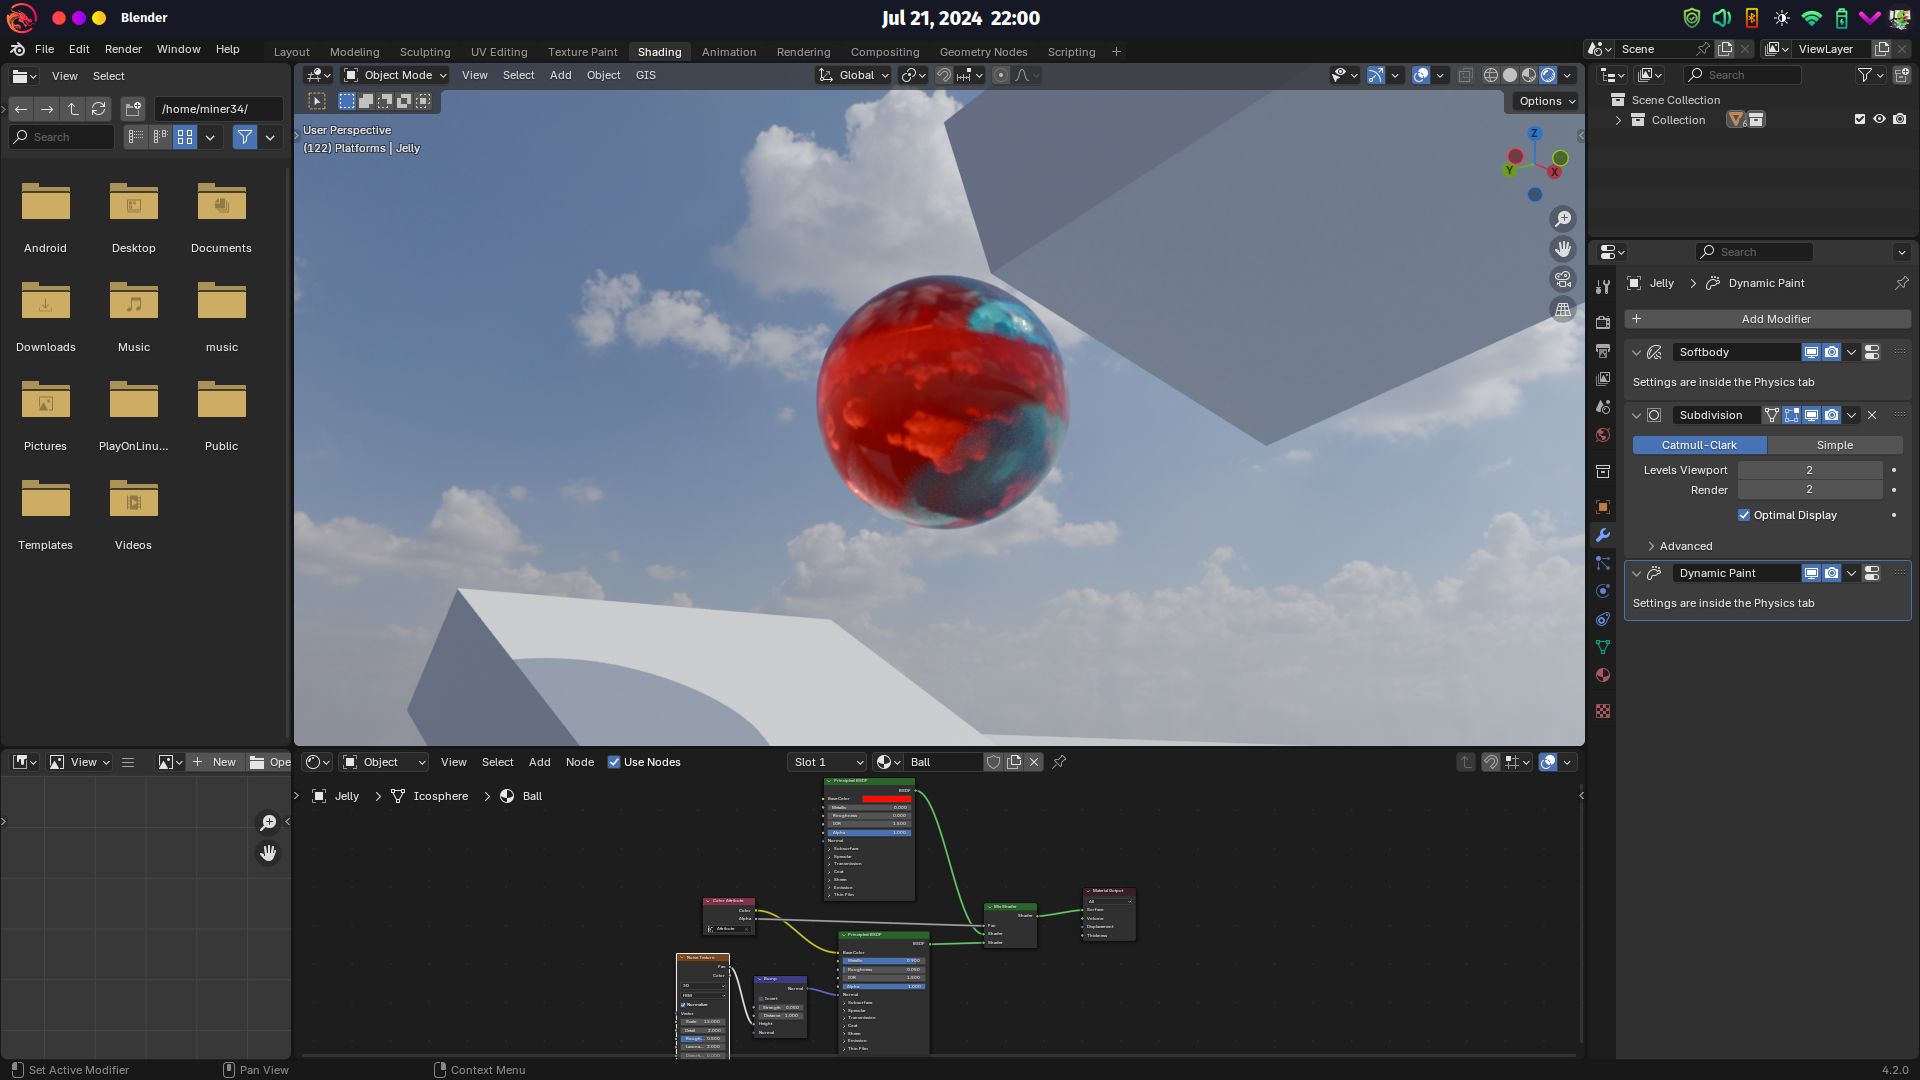Open Dynamic Paint modifier extra options arrow

[x=1851, y=573]
